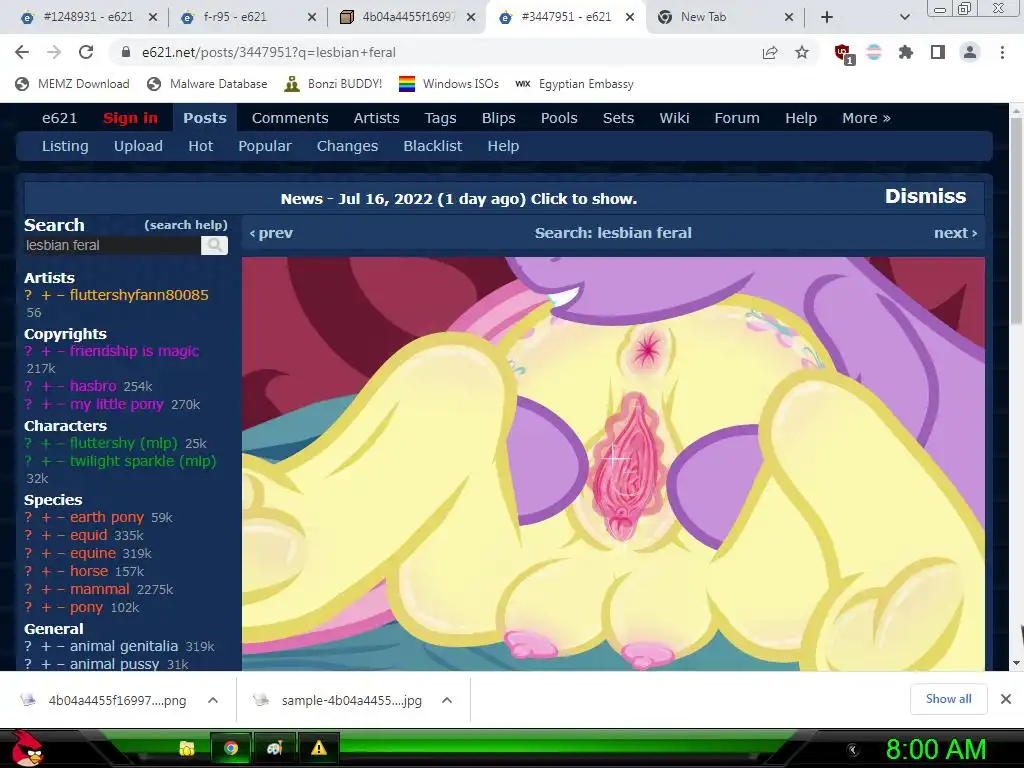Open the Popular submenu link

tap(264, 146)
